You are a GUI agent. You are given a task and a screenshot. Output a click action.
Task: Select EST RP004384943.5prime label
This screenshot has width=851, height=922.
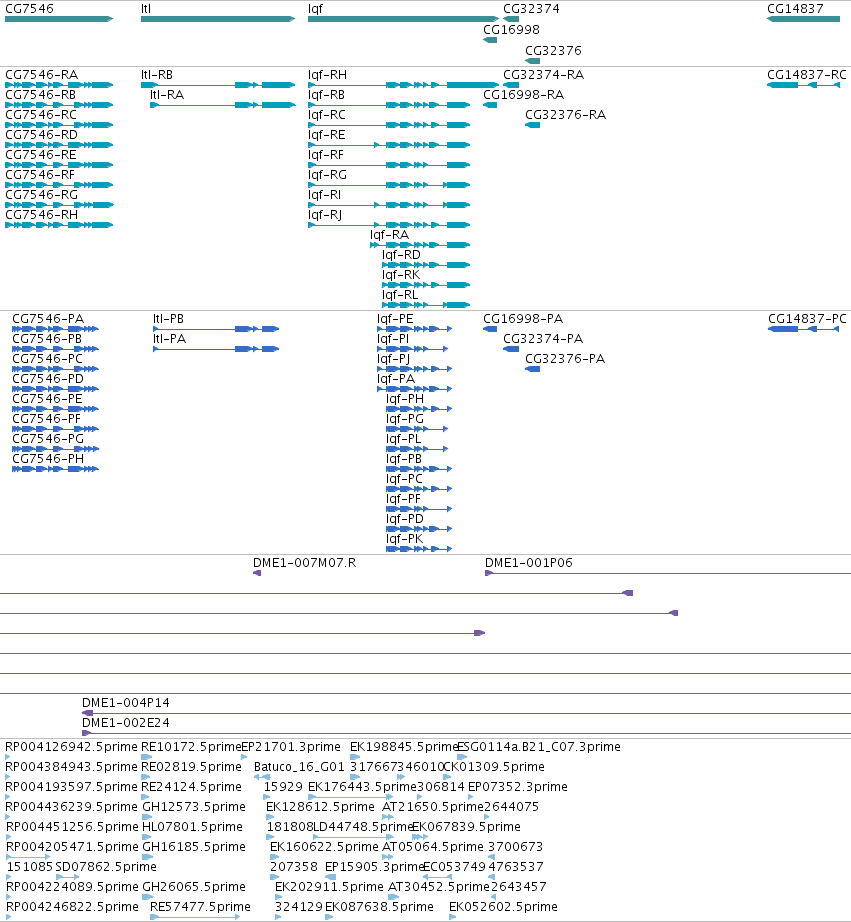(x=71, y=767)
